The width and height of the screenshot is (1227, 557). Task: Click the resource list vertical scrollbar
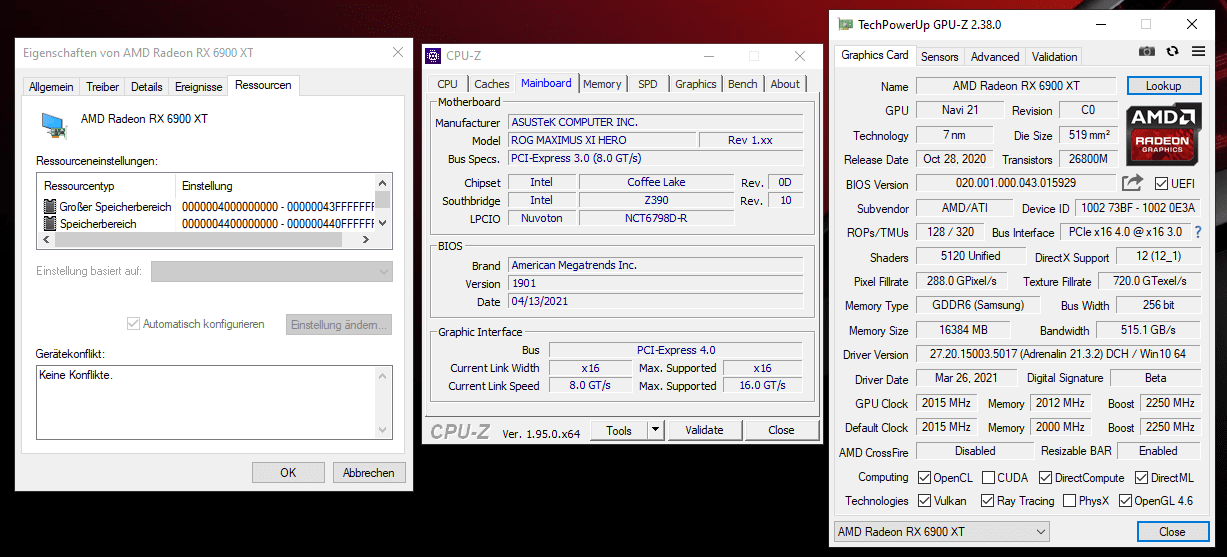[x=383, y=204]
